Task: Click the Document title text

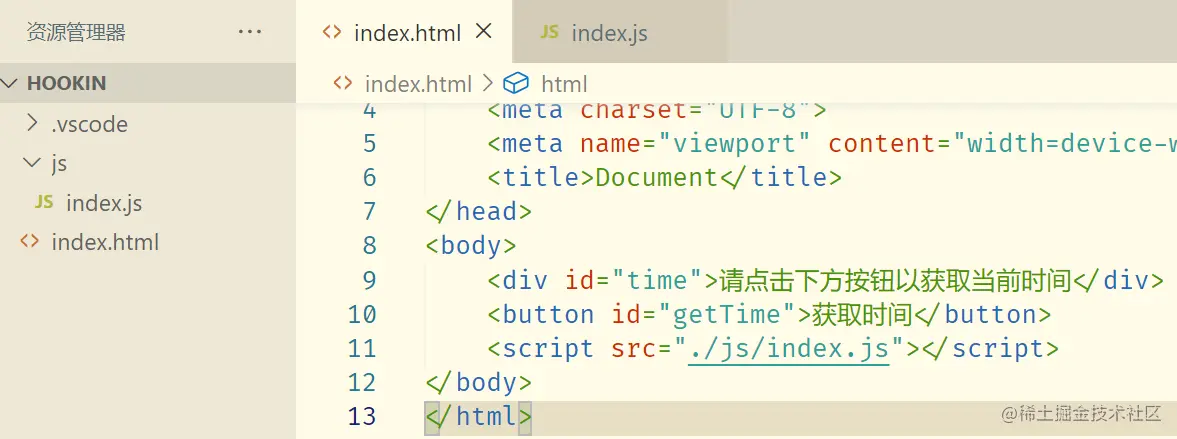Action: point(657,177)
